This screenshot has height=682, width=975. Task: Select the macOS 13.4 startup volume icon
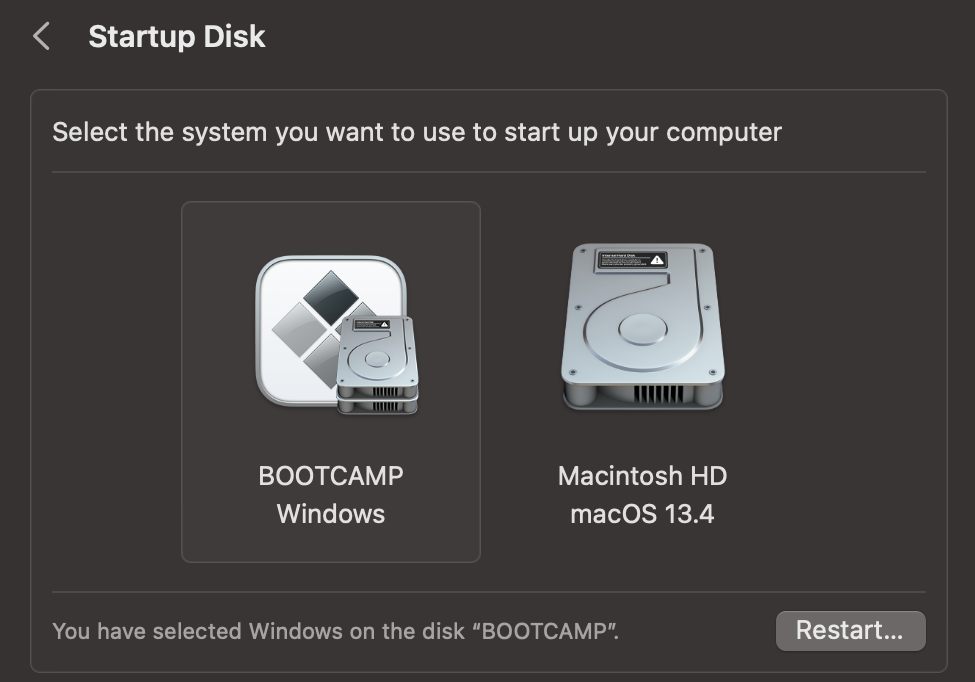642,325
